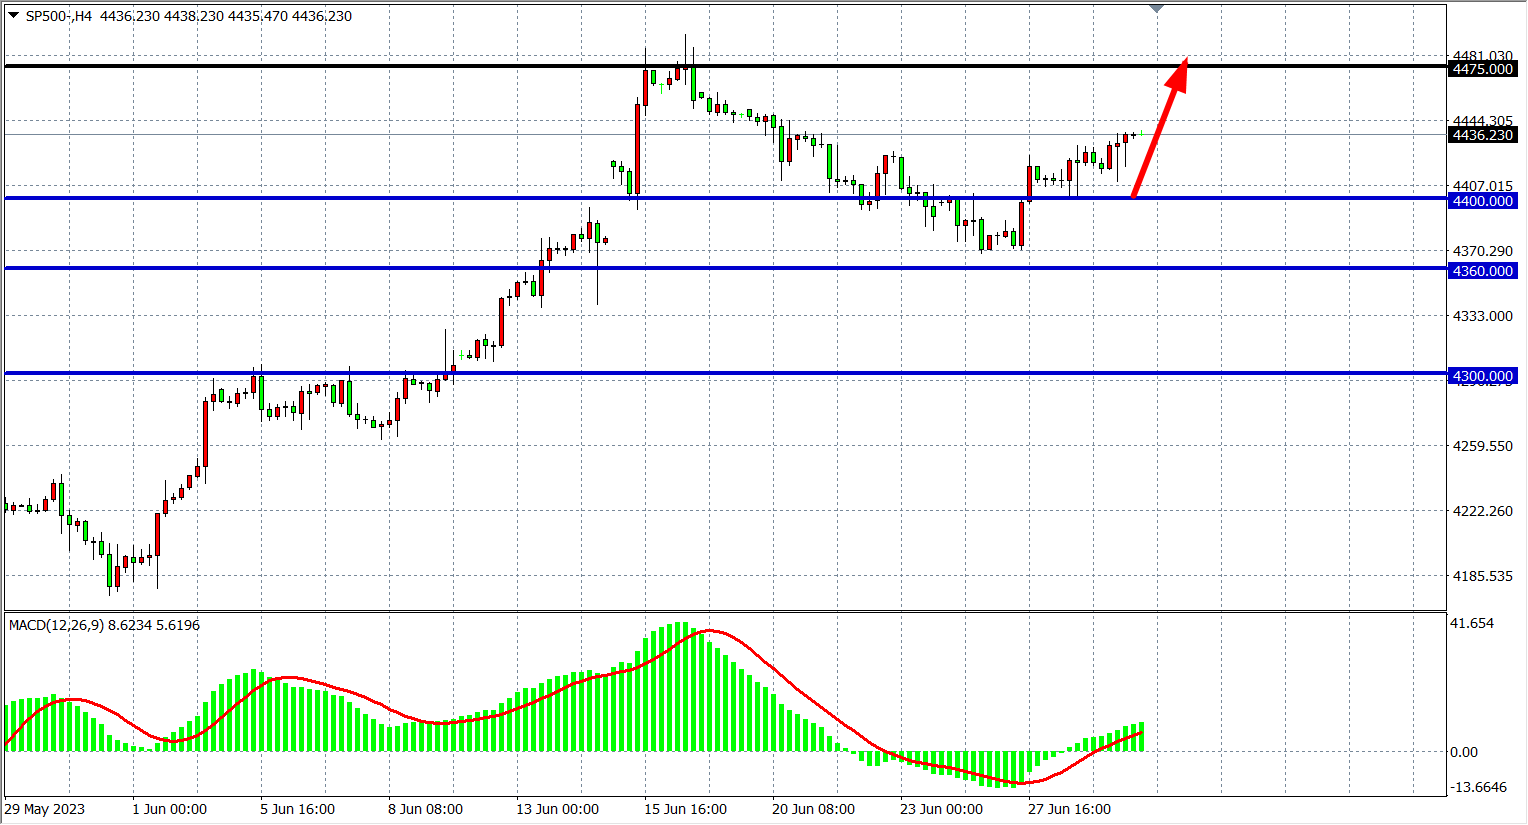Click the gray chart shift marker triangle

tap(1157, 9)
